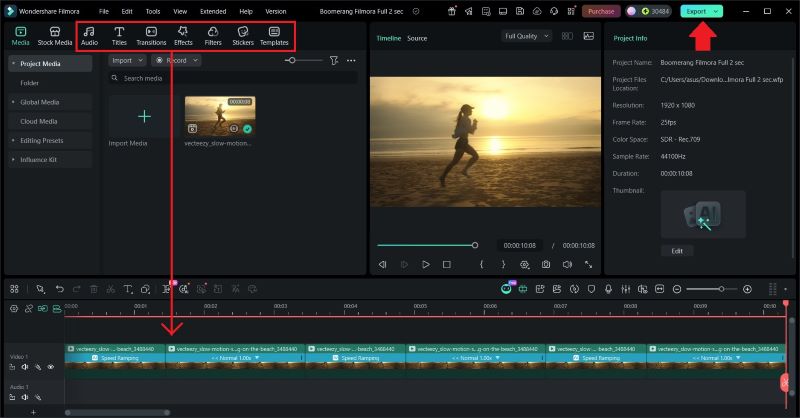This screenshot has height=418, width=800.
Task: Click the Export button
Action: point(696,11)
